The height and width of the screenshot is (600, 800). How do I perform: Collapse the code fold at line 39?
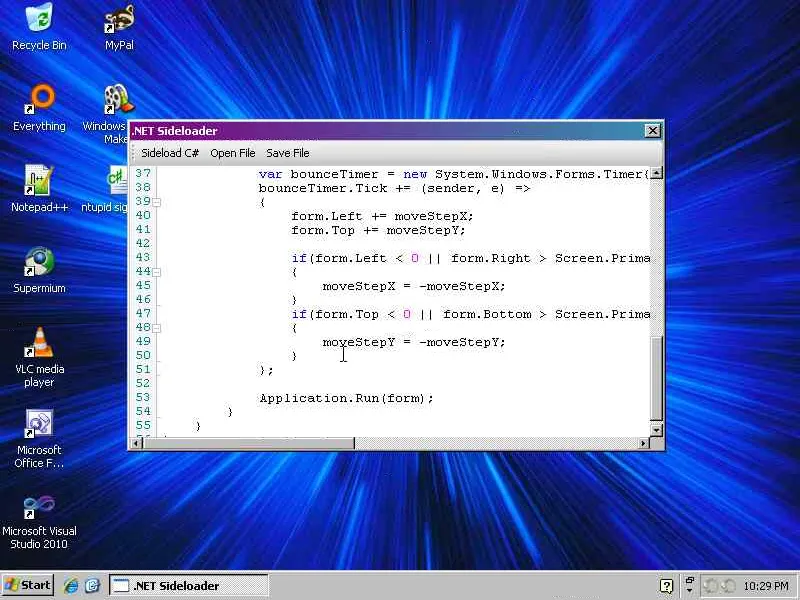click(157, 203)
